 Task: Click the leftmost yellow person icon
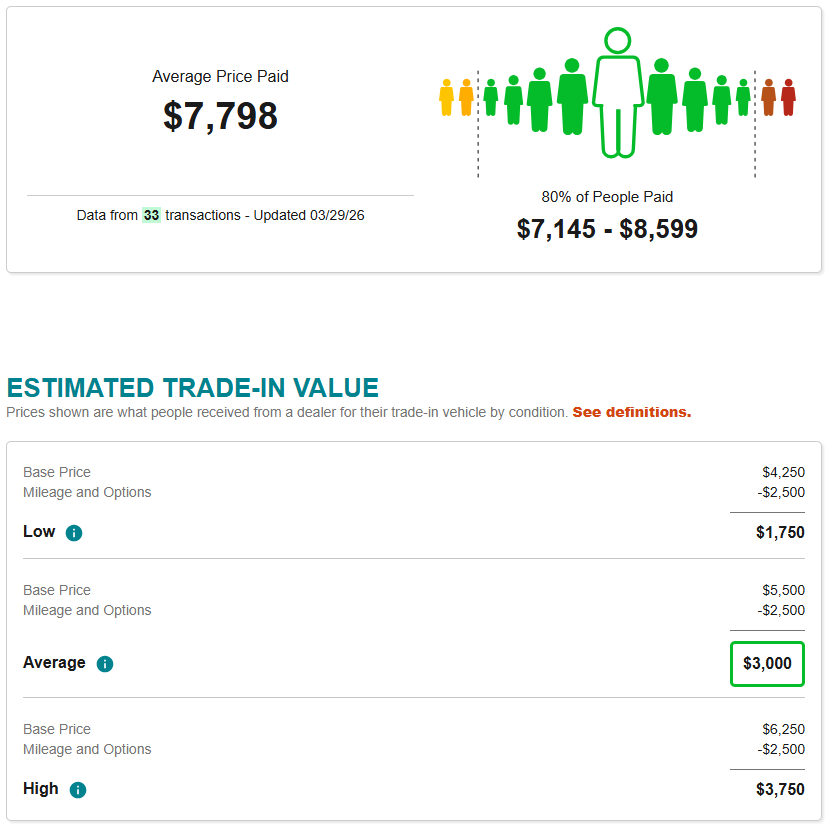pyautogui.click(x=446, y=98)
